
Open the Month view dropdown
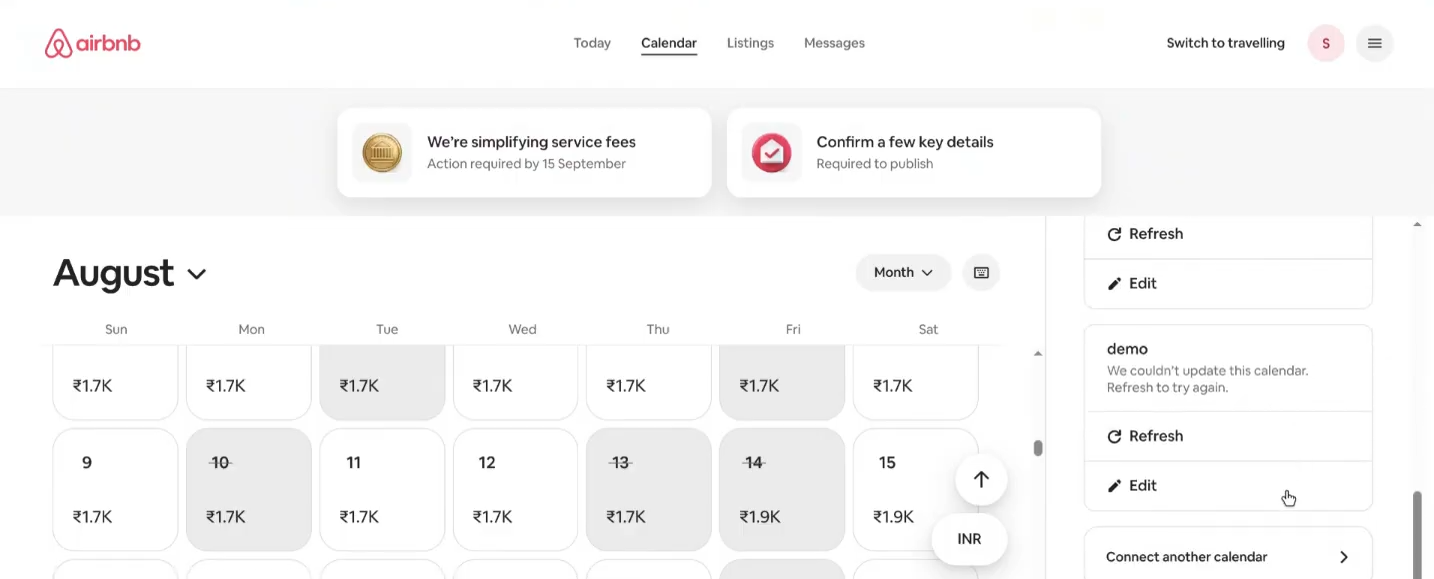pos(903,272)
